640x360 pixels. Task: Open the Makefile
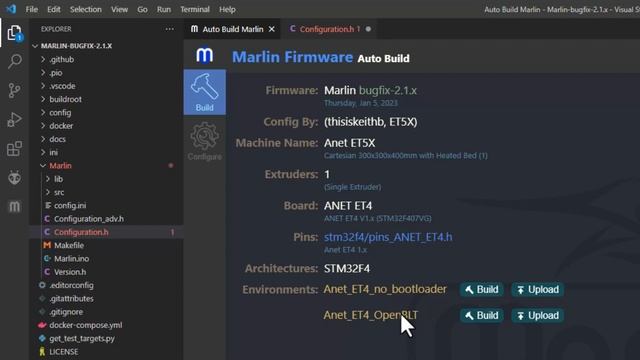pyautogui.click(x=69, y=245)
